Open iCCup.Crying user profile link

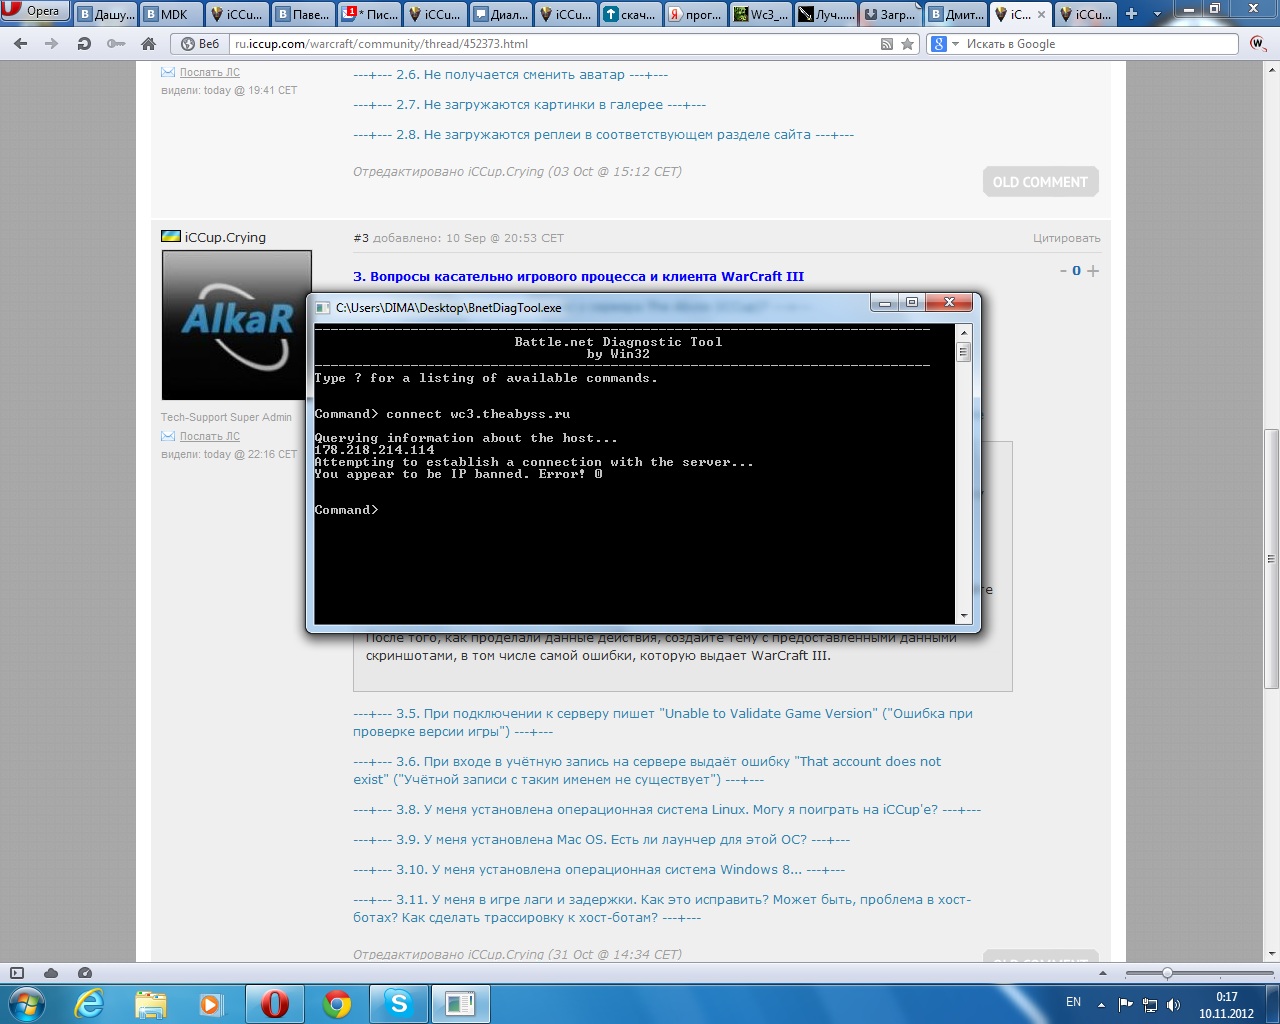click(x=225, y=238)
